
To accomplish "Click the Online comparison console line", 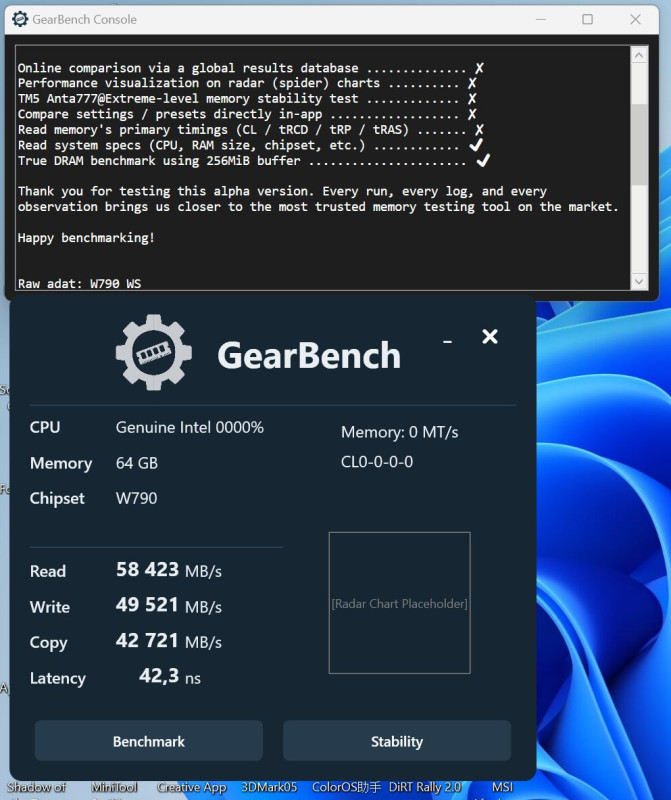I will point(251,68).
